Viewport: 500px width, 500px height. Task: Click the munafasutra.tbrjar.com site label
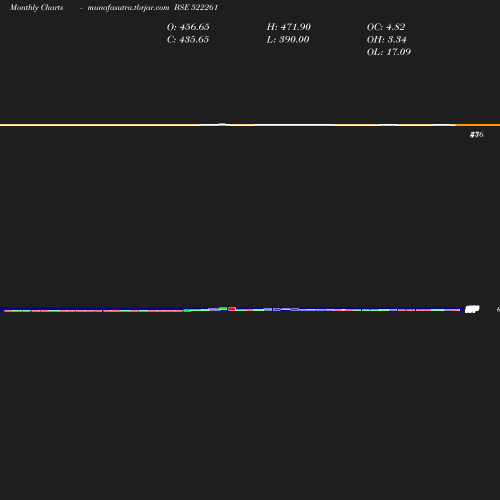[x=128, y=8]
